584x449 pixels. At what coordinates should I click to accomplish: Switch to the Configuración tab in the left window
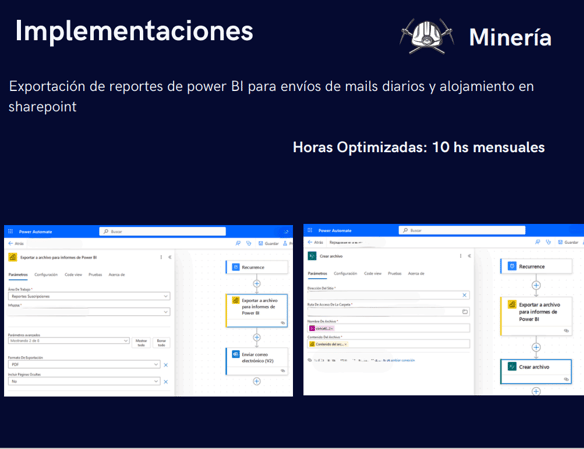(x=46, y=274)
